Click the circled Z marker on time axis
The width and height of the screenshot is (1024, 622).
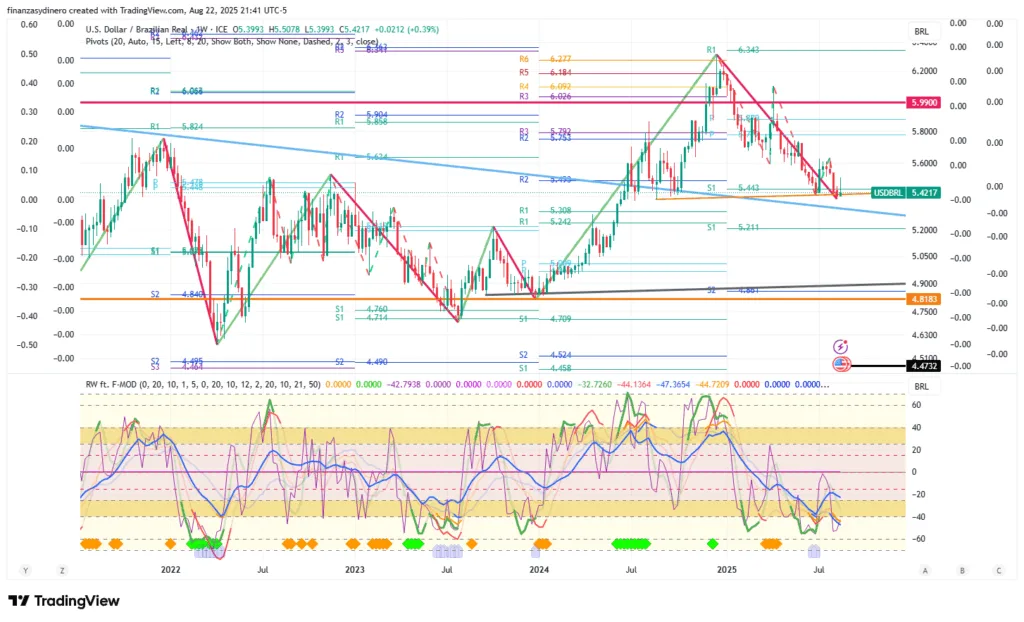point(62,570)
